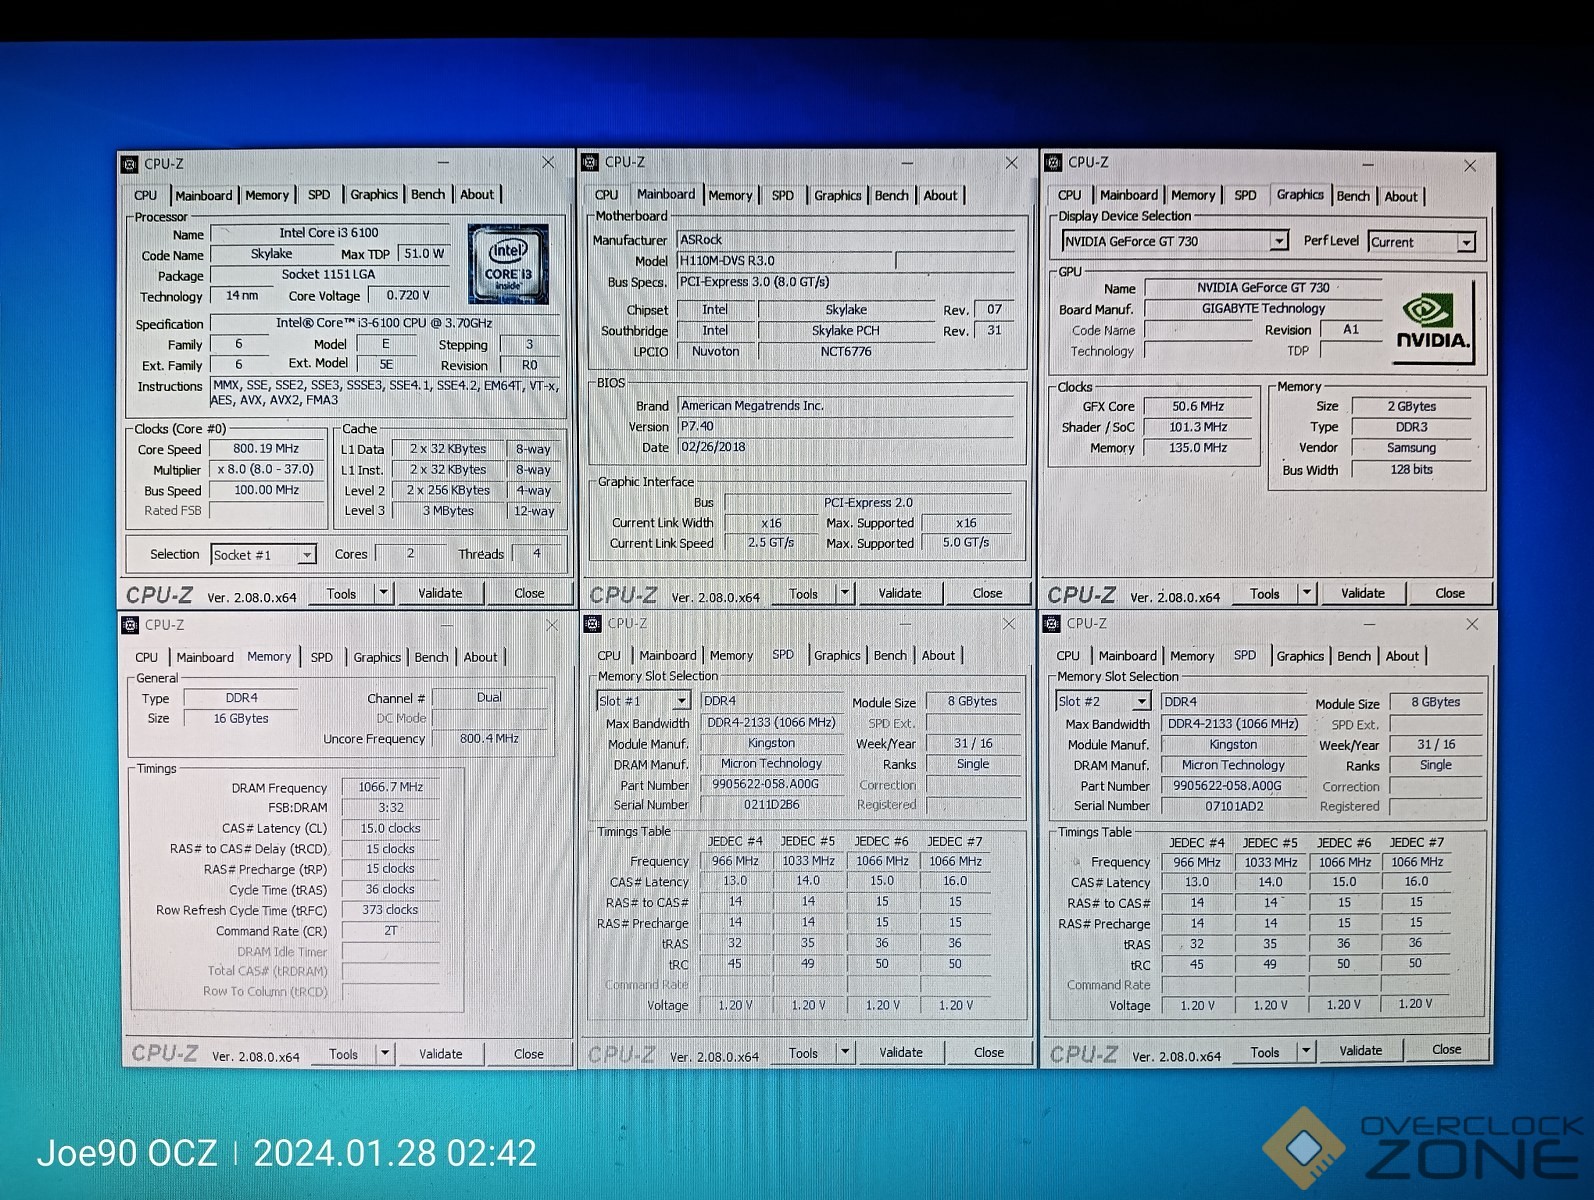Click Validate in the Processor window
This screenshot has height=1200, width=1594.
(x=440, y=593)
